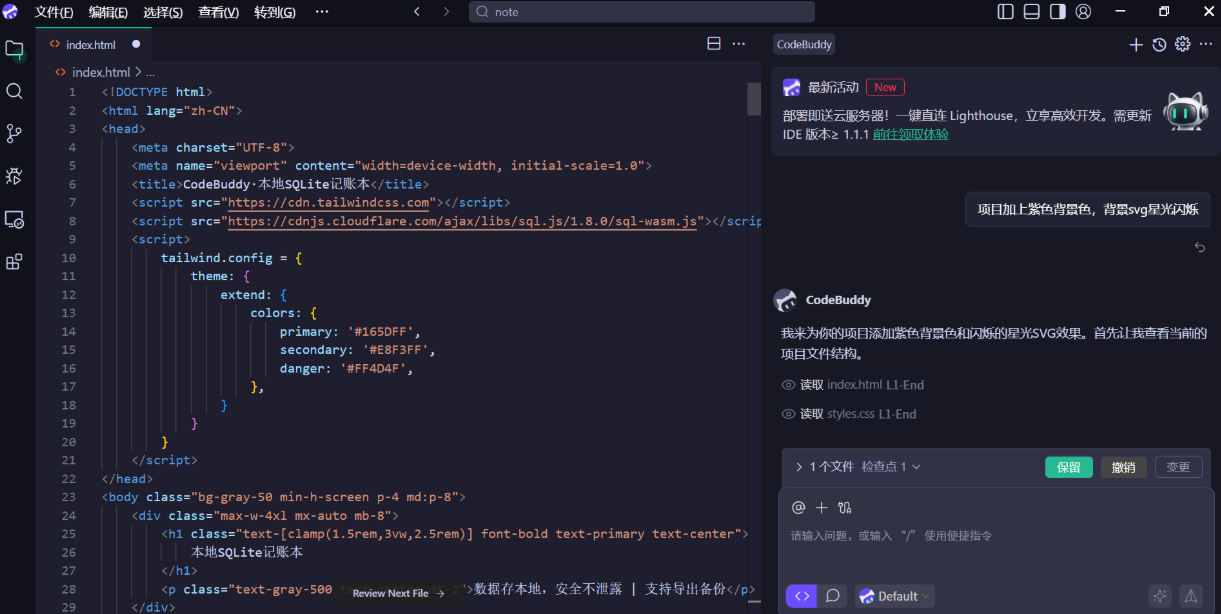The image size is (1221, 614).
Task: Open the Run and Debug view
Action: click(x=14, y=176)
